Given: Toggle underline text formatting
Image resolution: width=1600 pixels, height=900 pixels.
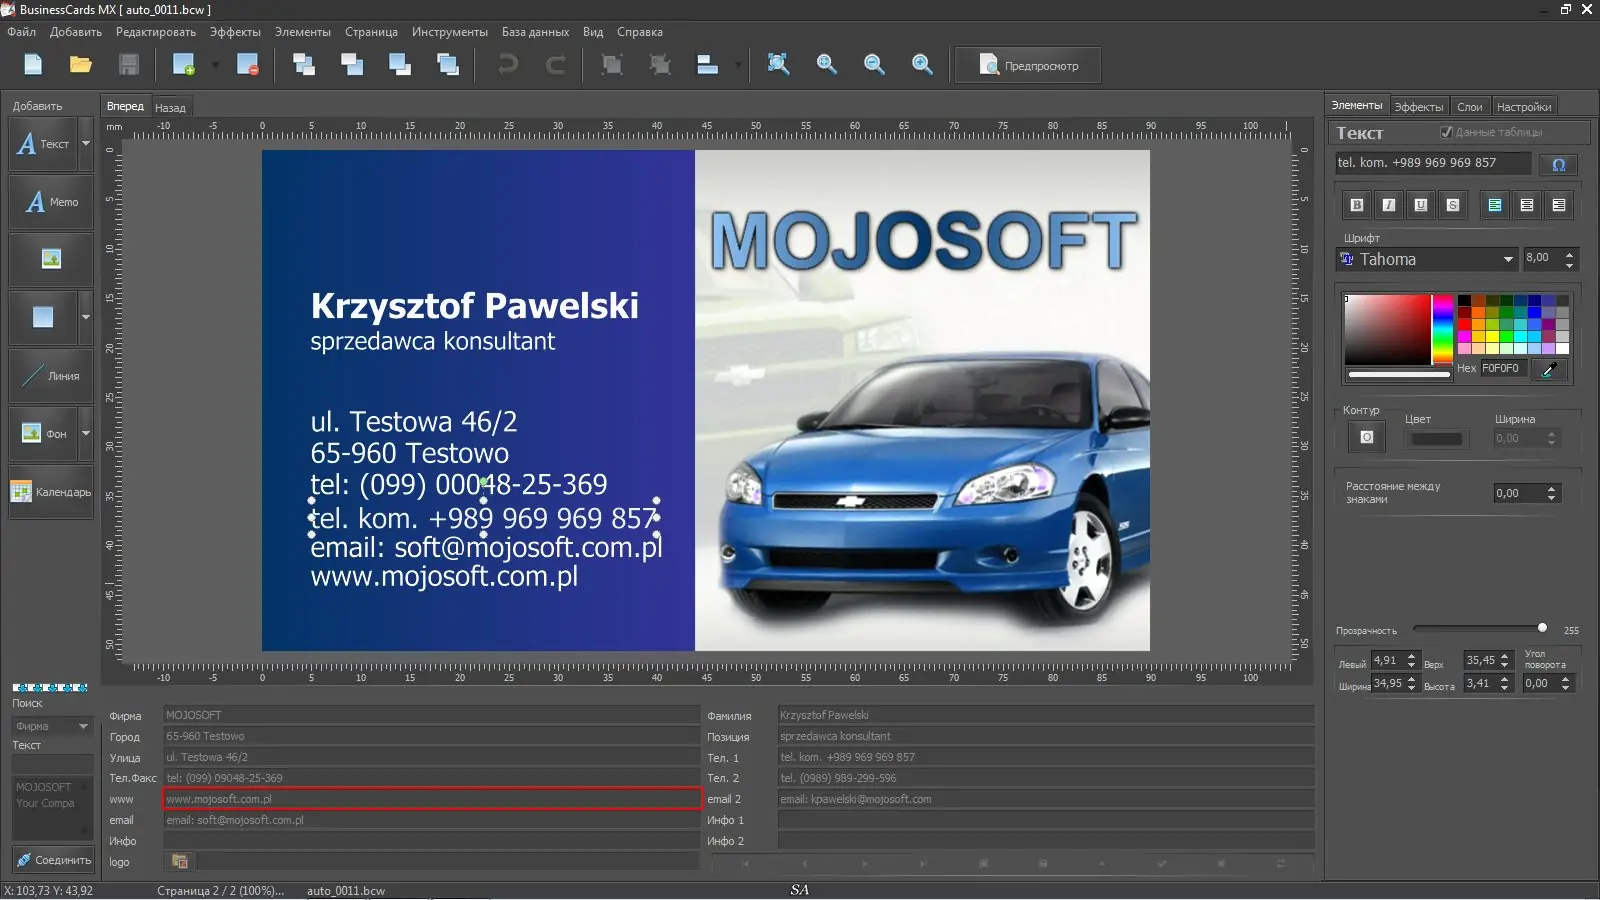Looking at the screenshot, I should [x=1421, y=205].
